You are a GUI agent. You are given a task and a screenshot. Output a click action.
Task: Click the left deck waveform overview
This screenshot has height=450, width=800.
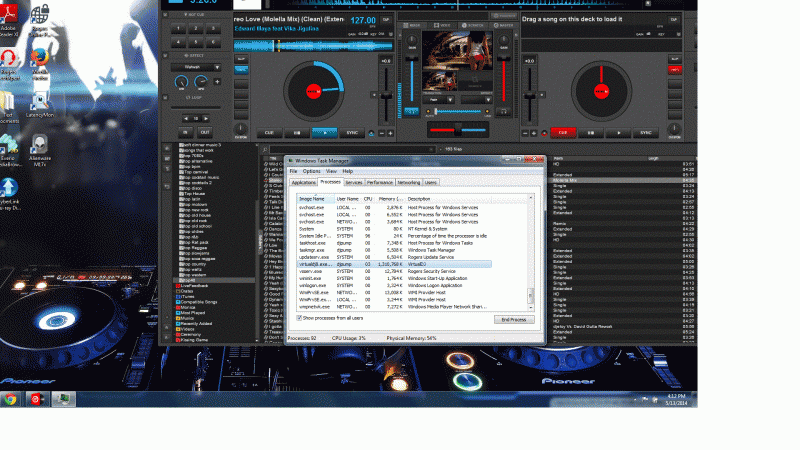[x=313, y=46]
